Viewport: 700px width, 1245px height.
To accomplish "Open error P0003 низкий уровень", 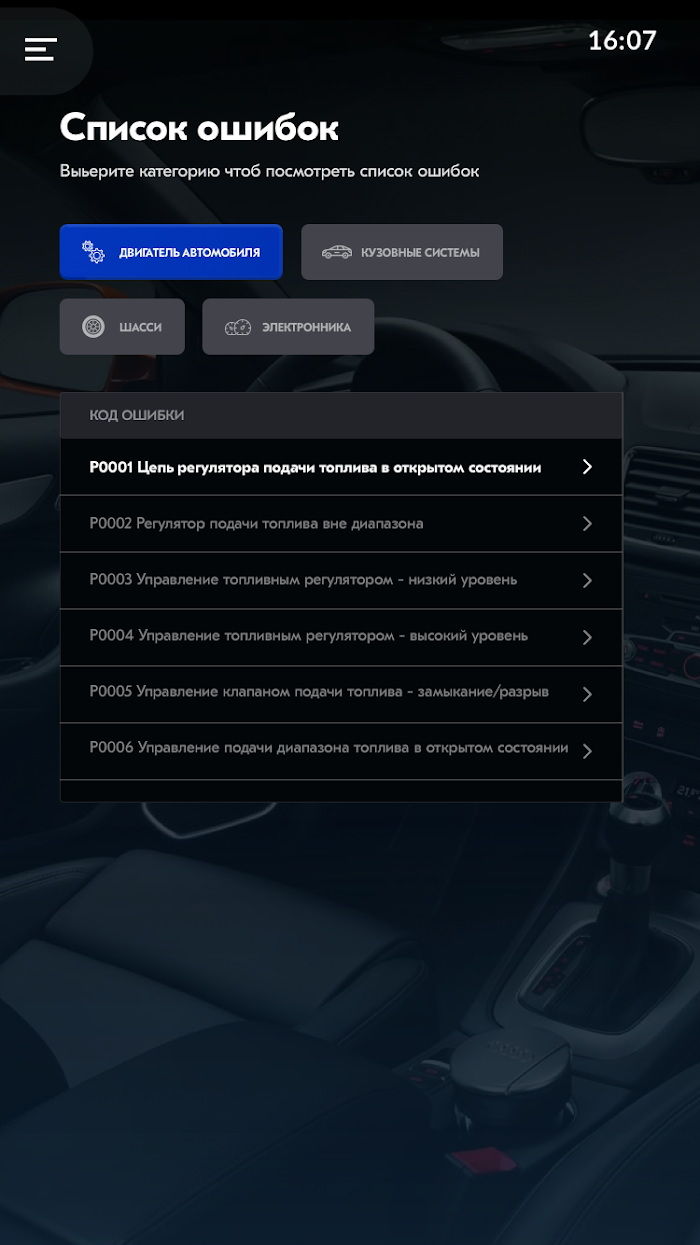I will pyautogui.click(x=341, y=580).
